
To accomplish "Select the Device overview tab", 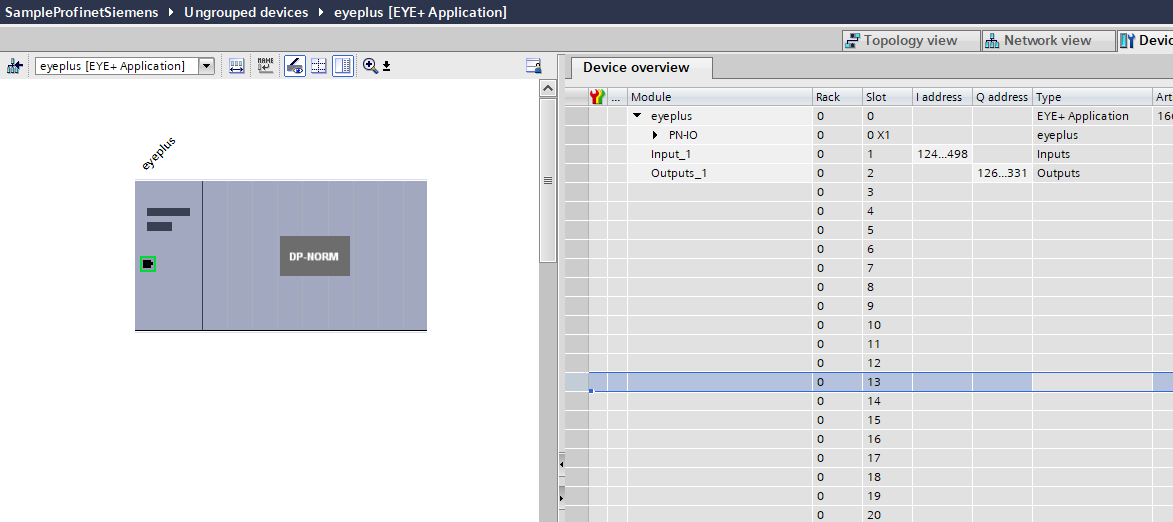I will coord(636,68).
